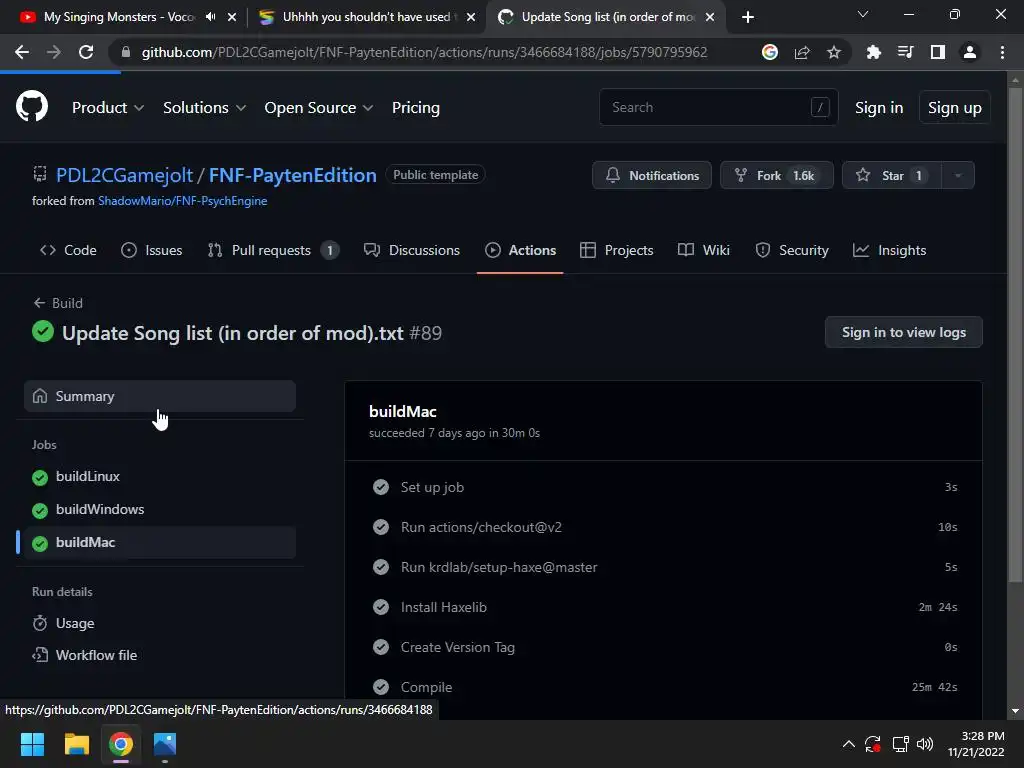Click the share page icon in address bar
Screen dimensions: 1024x768
click(802, 52)
